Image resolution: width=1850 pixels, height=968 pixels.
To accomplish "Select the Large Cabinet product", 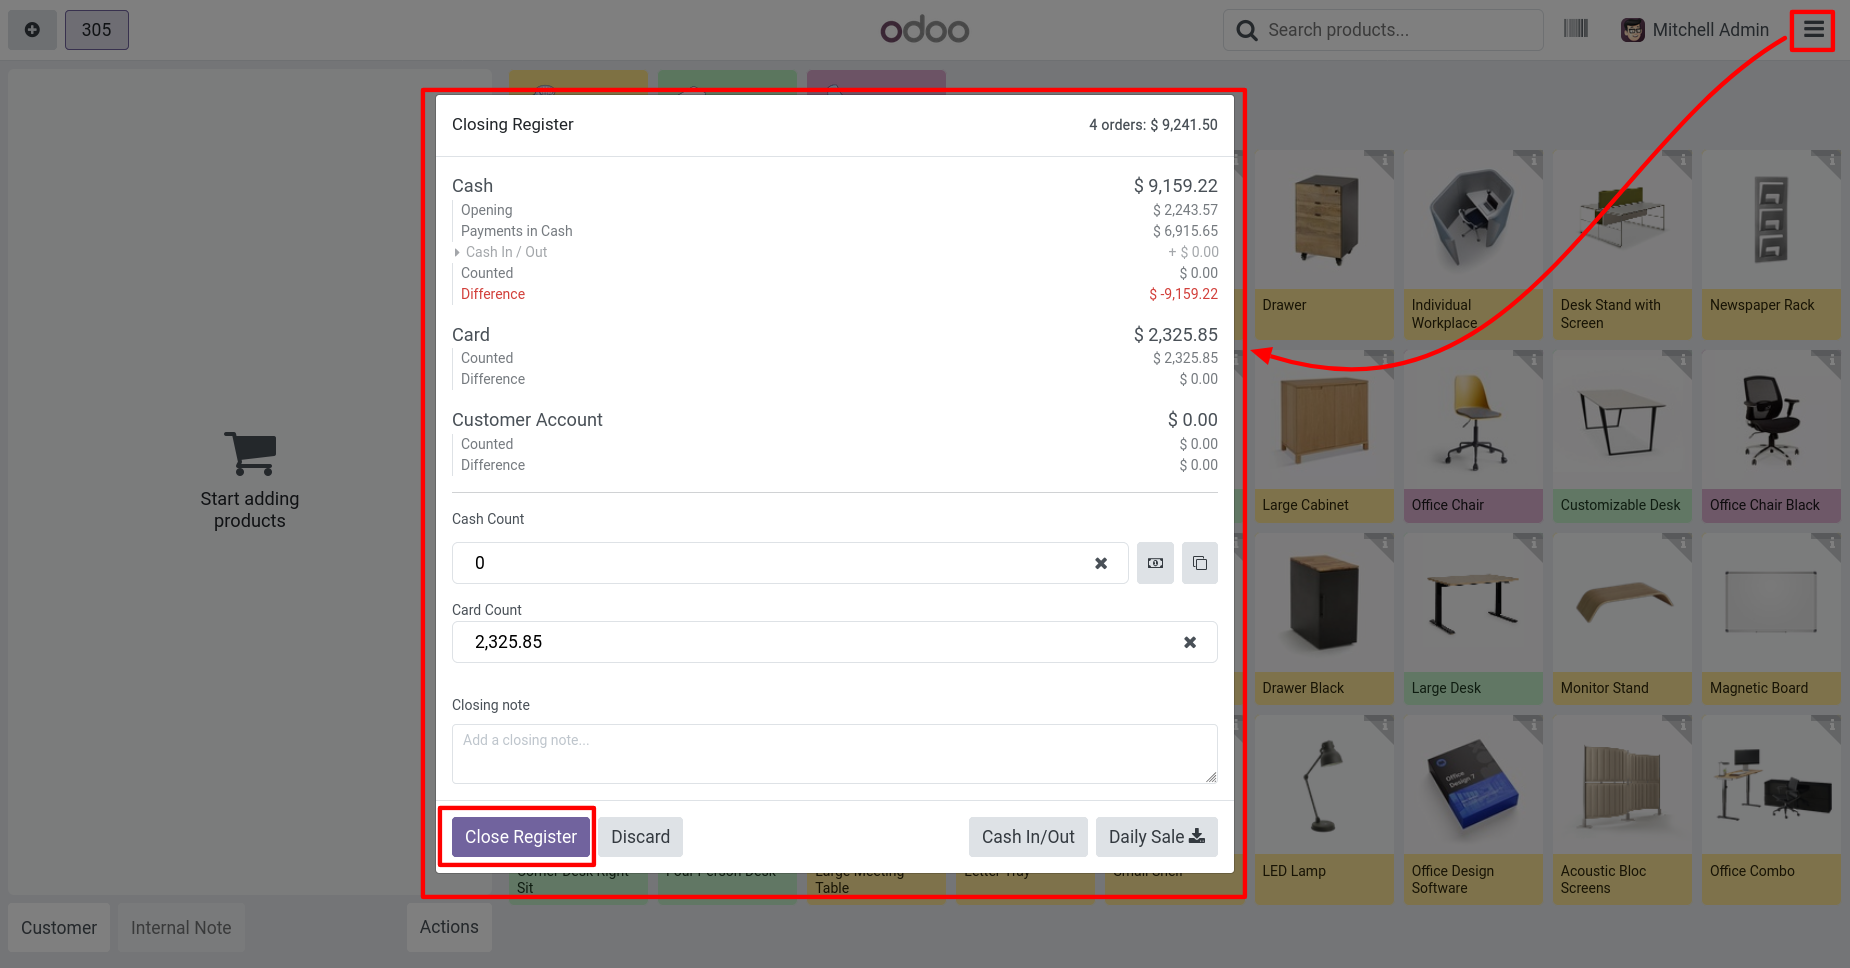I will (x=1324, y=436).
